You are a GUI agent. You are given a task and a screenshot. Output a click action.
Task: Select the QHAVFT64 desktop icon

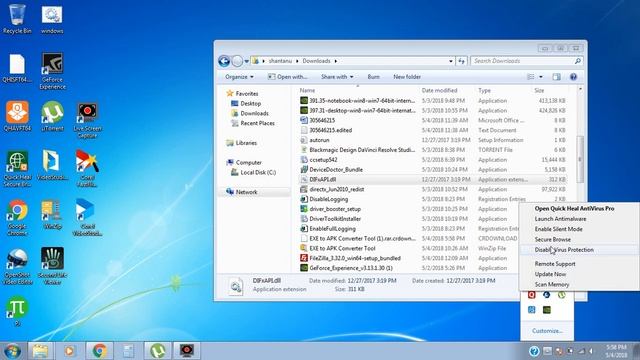click(x=17, y=116)
